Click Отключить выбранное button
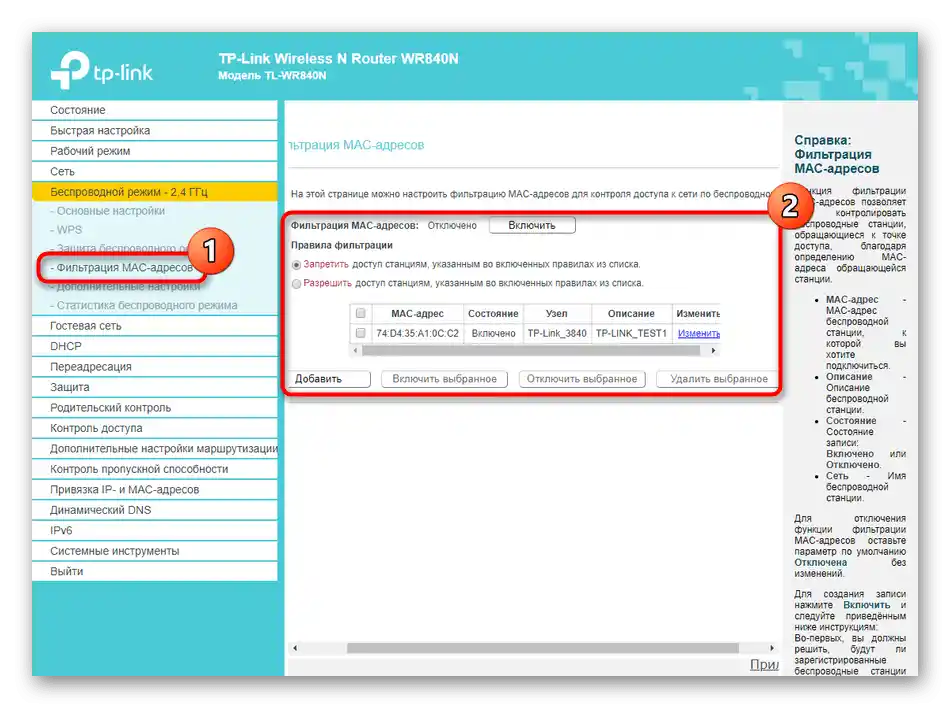The height and width of the screenshot is (708, 950). coord(582,379)
